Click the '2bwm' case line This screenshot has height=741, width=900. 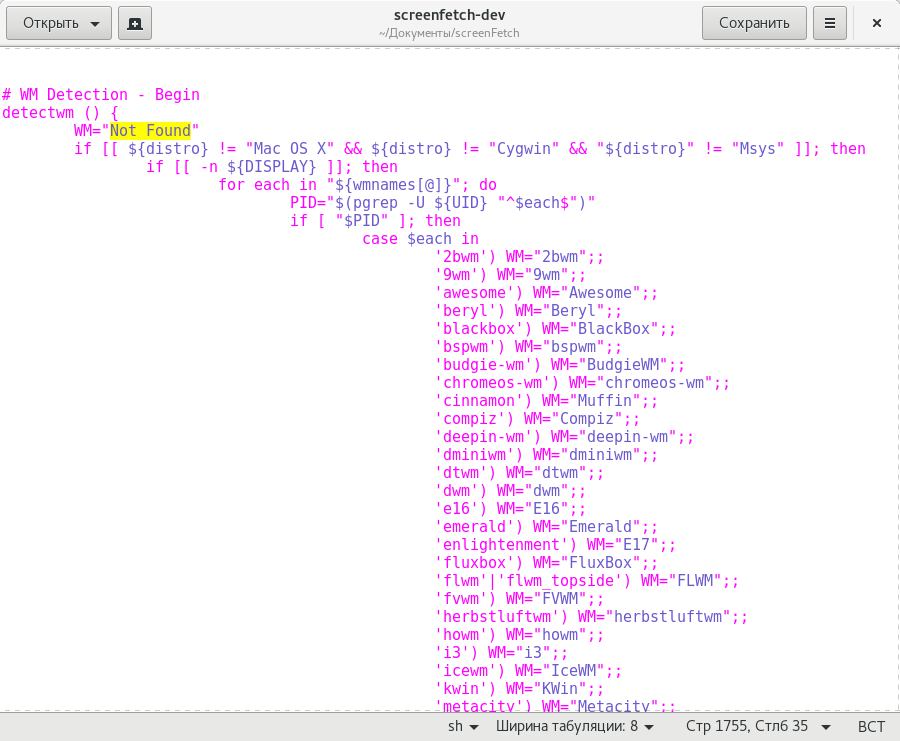click(519, 257)
